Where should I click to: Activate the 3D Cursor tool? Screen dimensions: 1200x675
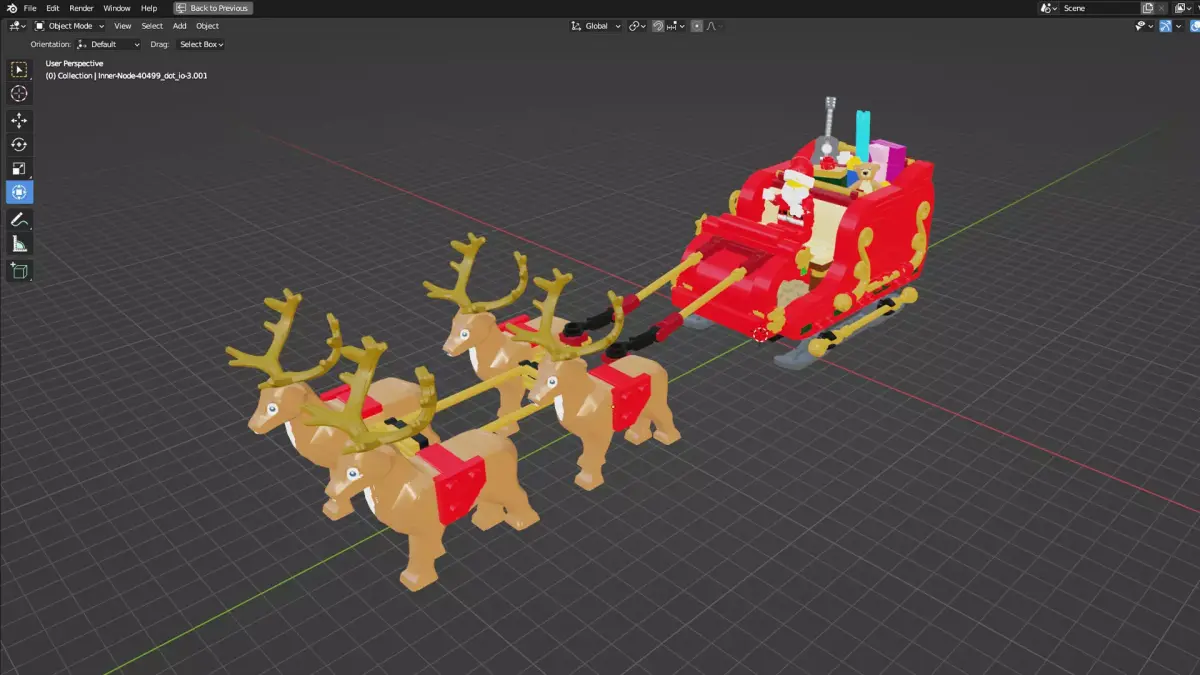click(19, 93)
